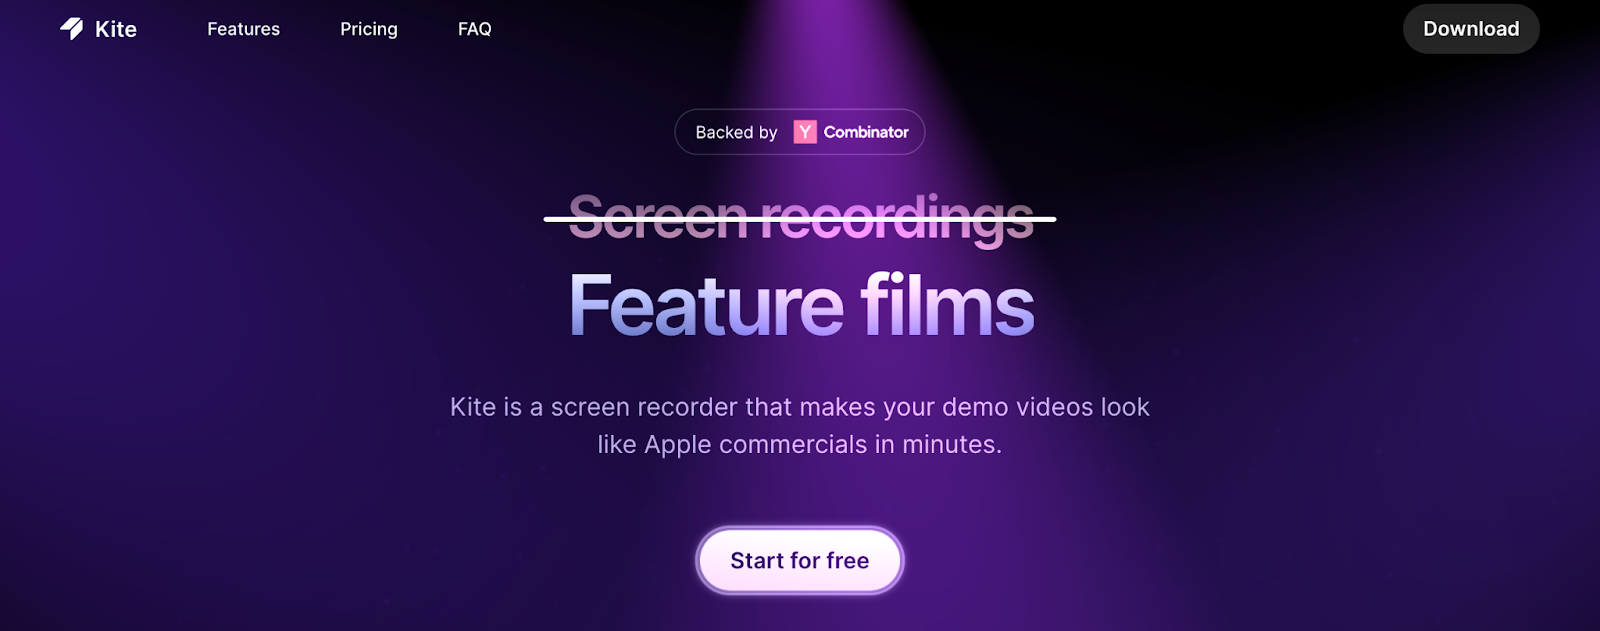
Task: Click the struck-through 'Screen recordings' heading
Action: pos(800,218)
